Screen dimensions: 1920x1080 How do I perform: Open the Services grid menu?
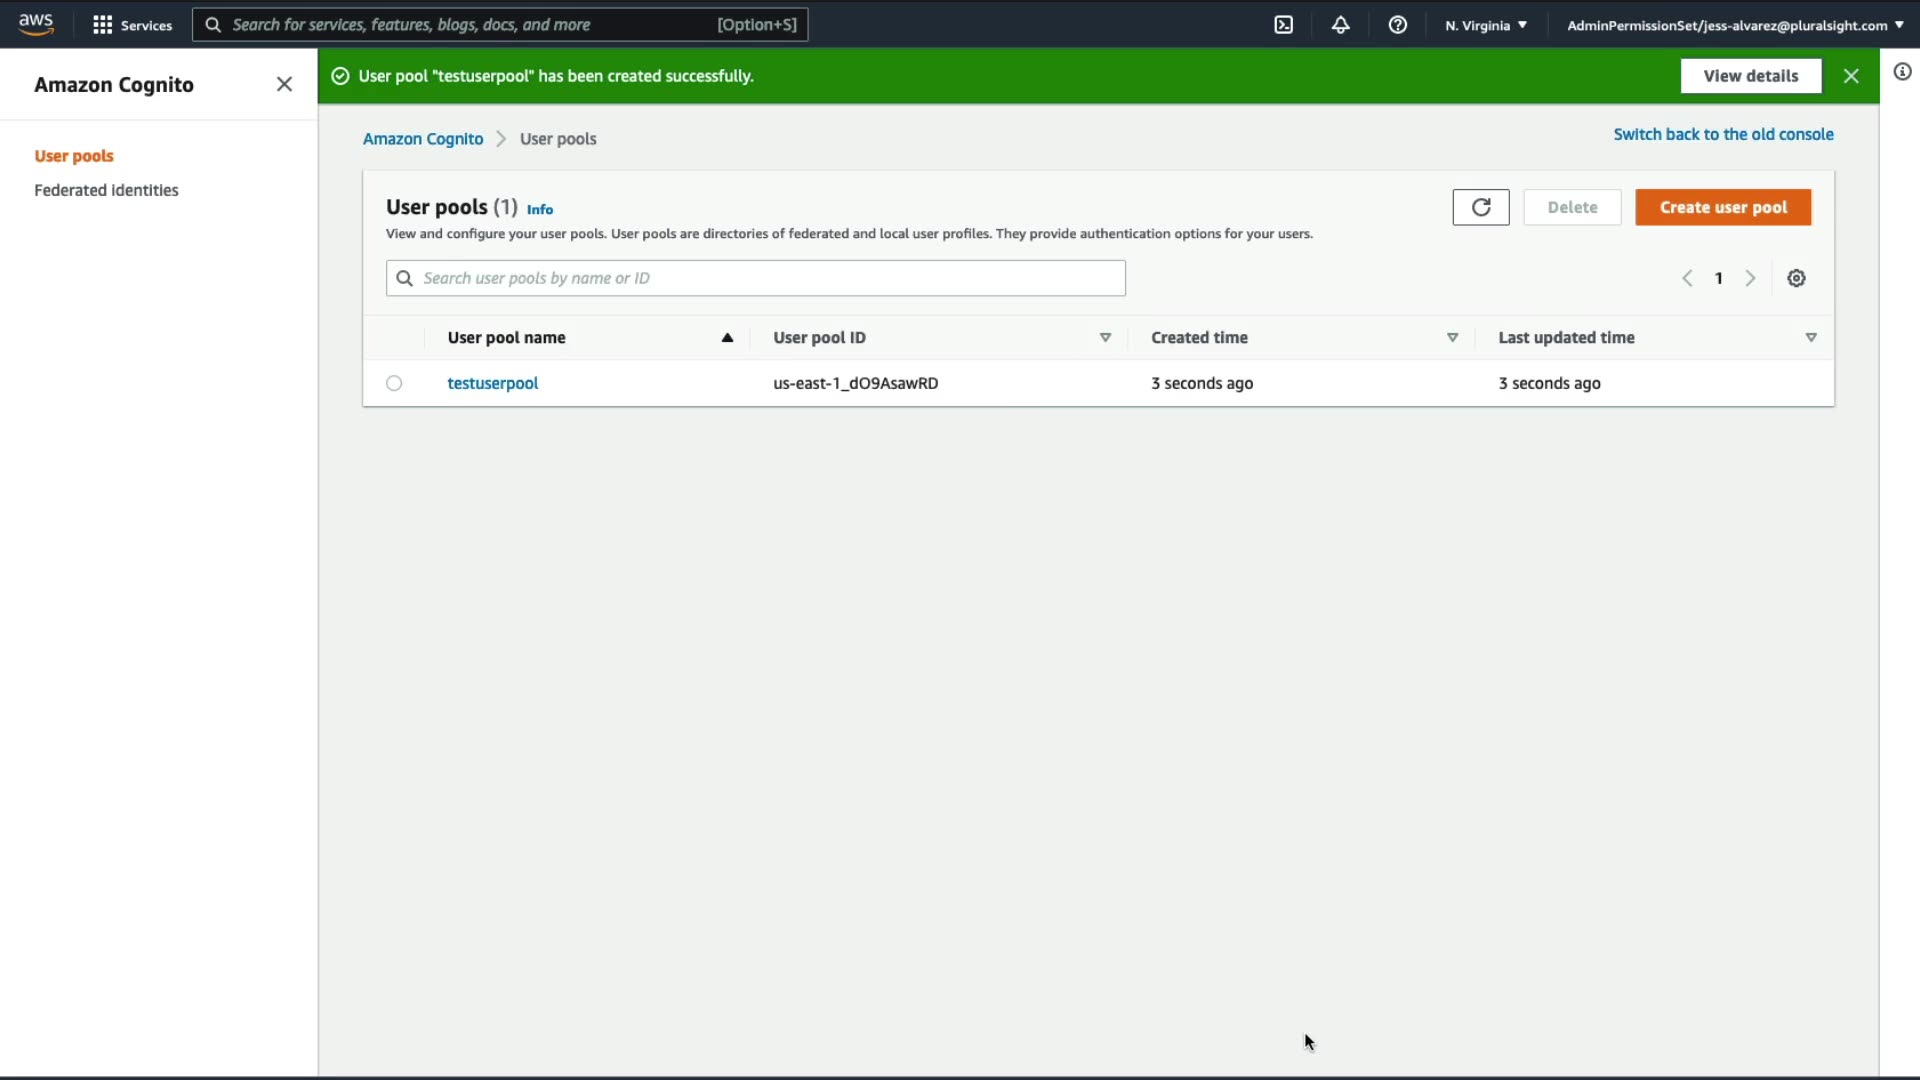[132, 25]
